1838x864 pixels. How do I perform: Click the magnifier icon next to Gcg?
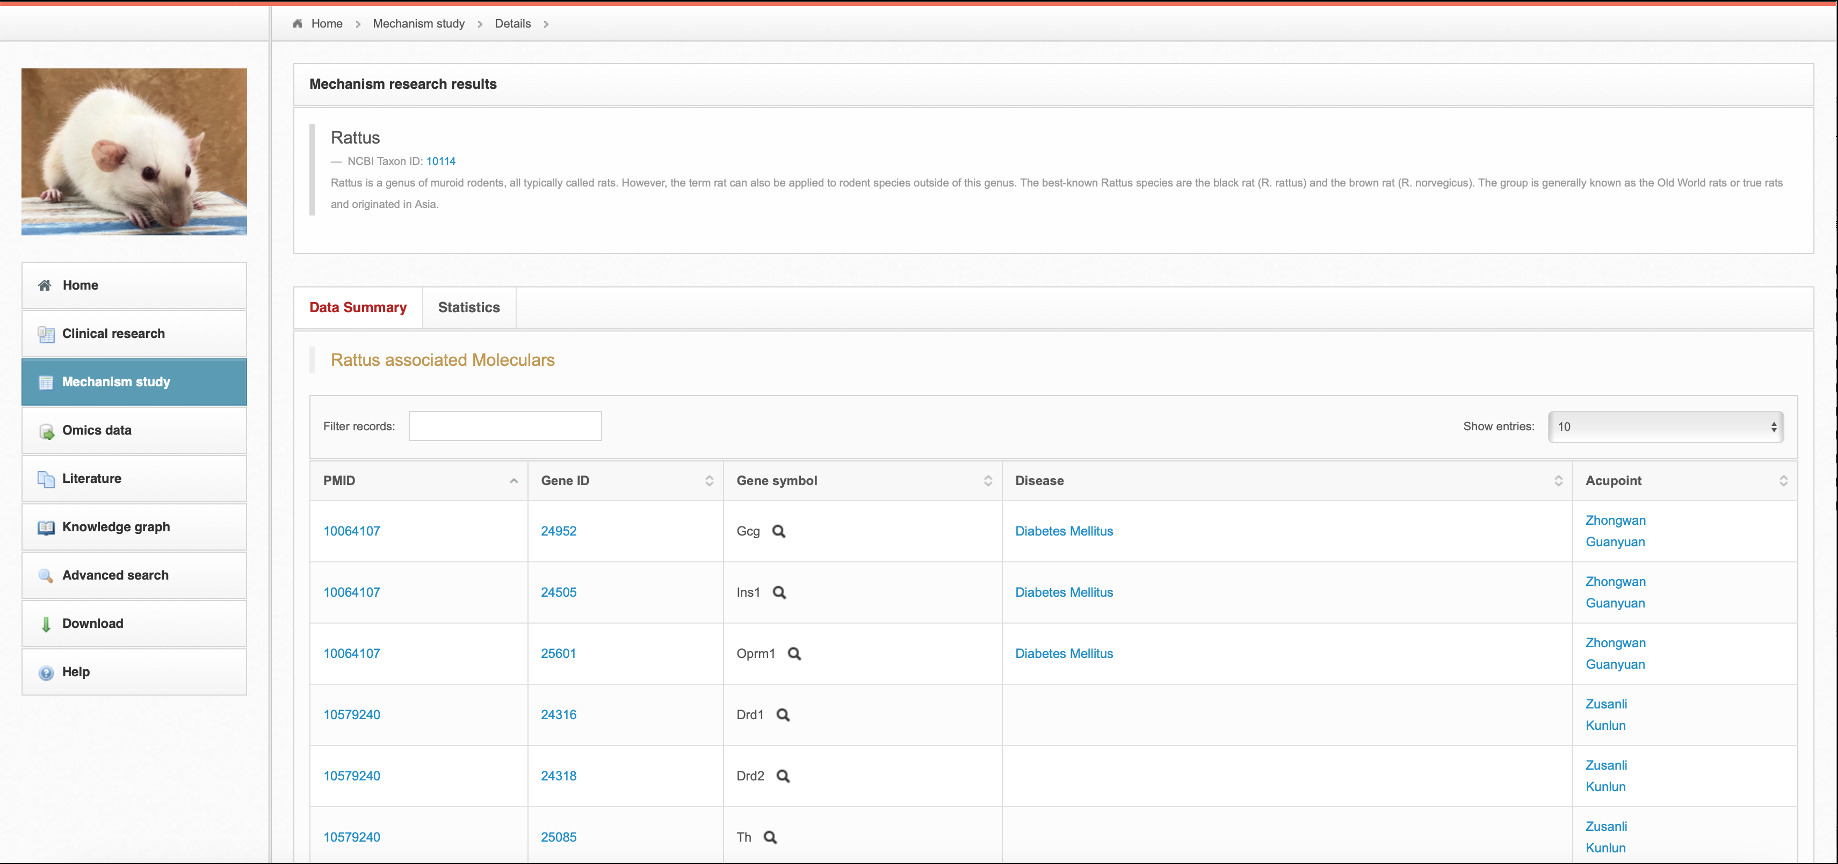[778, 532]
